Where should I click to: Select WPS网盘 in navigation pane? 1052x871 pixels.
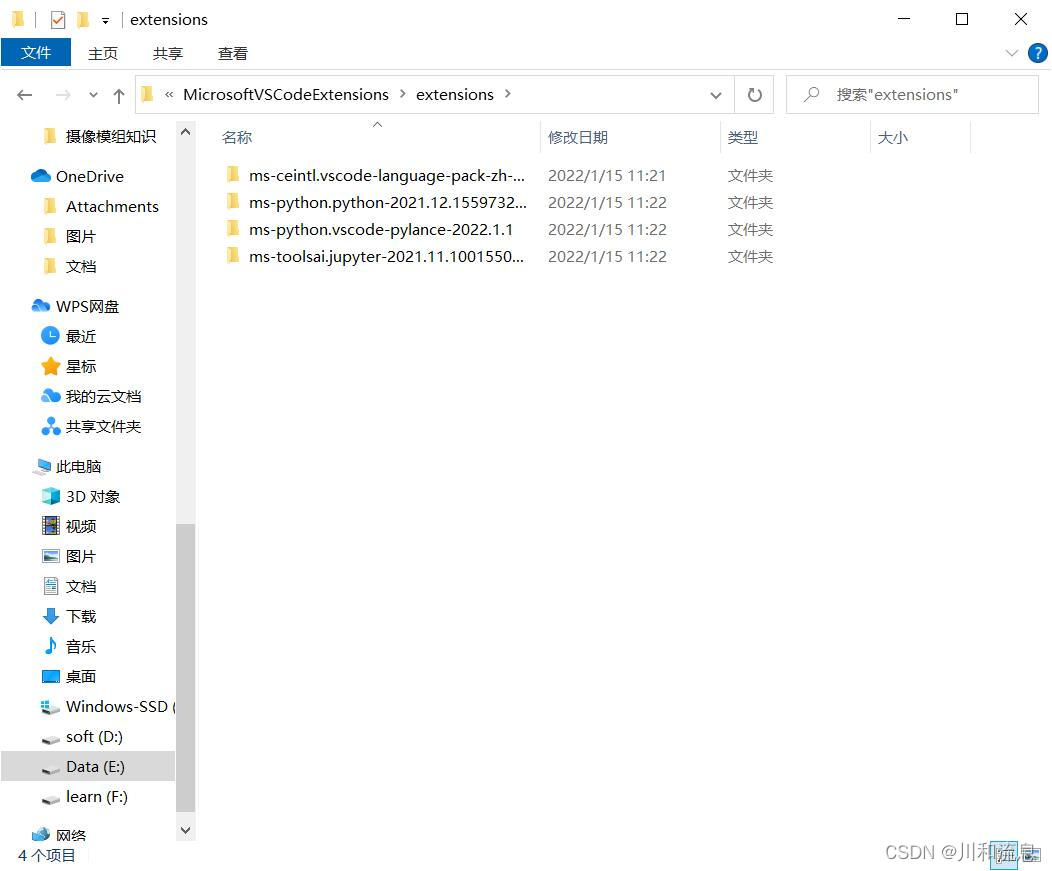coord(87,307)
